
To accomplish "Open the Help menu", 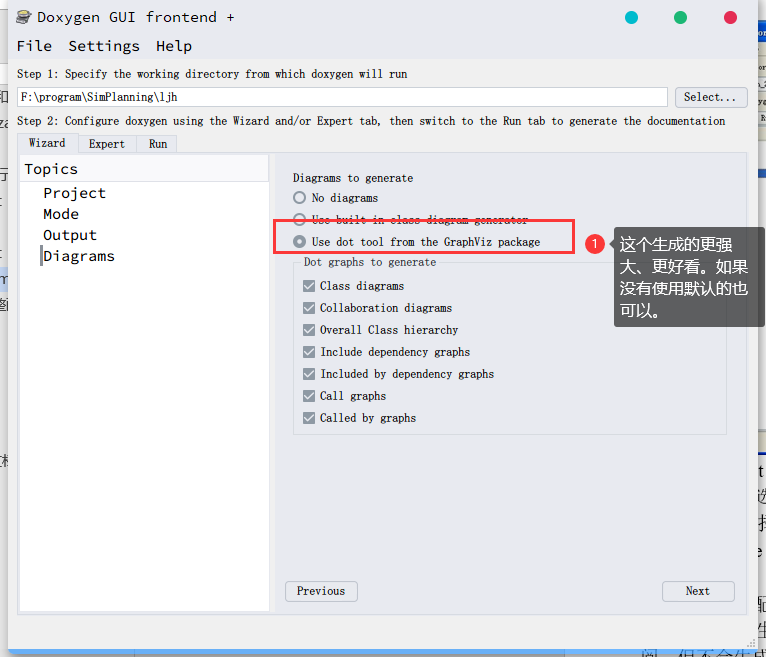I will (174, 46).
